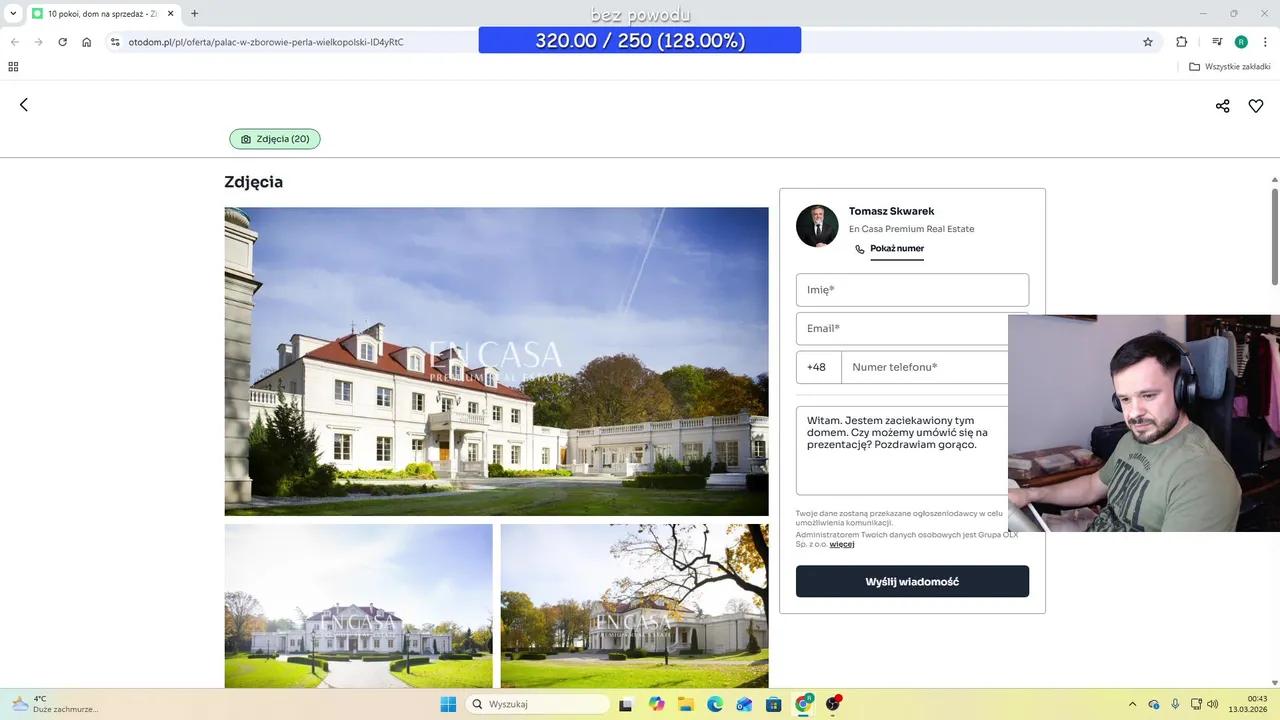
Task: Reload the current page
Action: pyautogui.click(x=62, y=42)
